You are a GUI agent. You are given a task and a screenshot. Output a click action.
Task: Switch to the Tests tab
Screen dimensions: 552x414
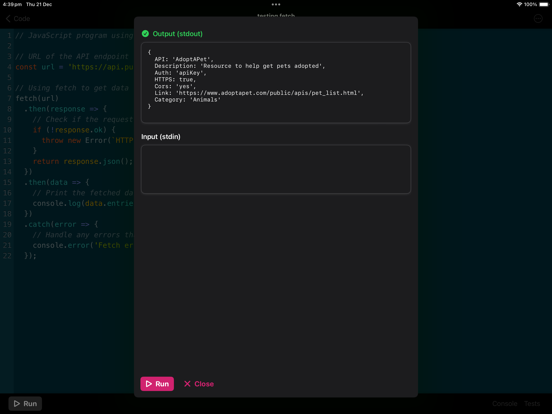click(532, 403)
